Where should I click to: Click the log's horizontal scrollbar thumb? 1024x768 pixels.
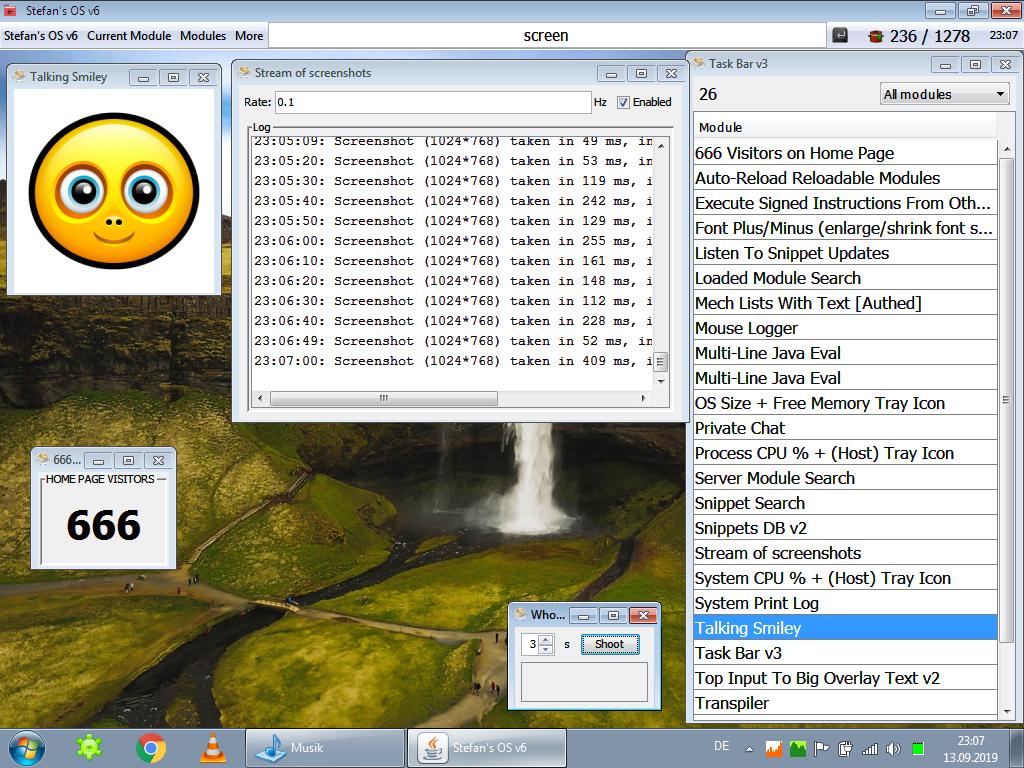tap(383, 398)
